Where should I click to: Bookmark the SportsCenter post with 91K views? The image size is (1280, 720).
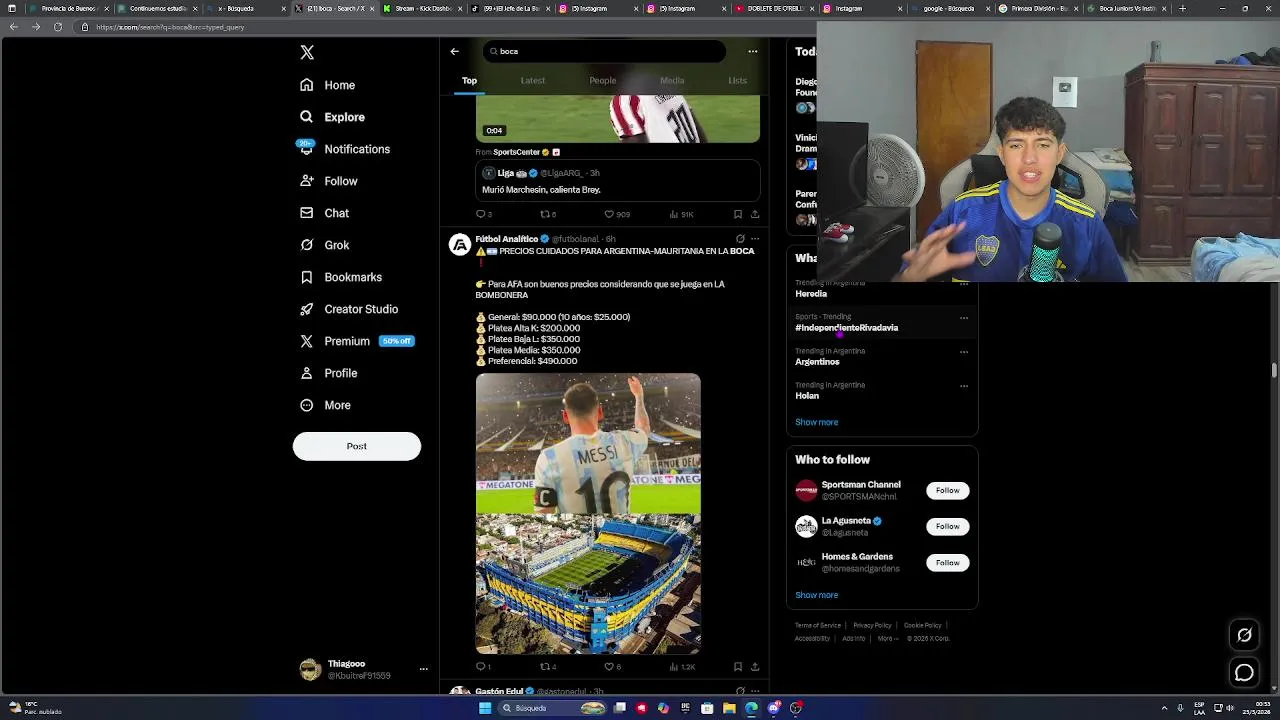738,214
